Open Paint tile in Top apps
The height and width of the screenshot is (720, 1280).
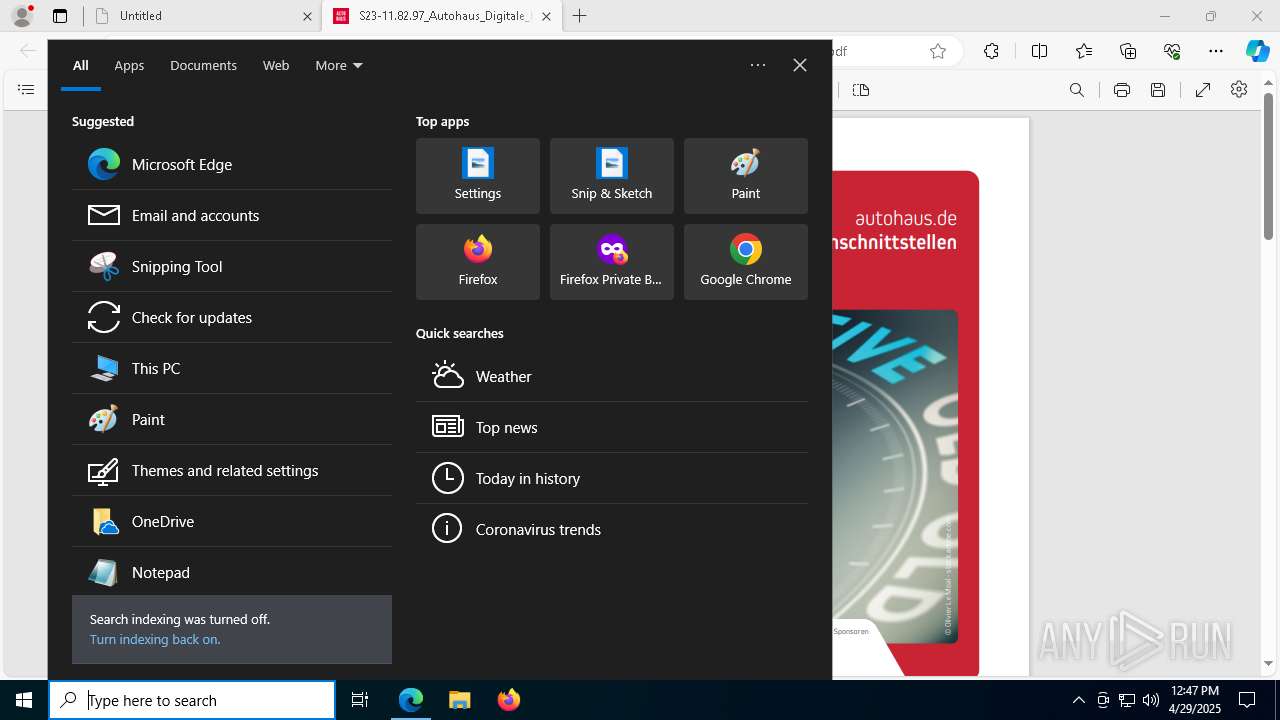point(746,176)
